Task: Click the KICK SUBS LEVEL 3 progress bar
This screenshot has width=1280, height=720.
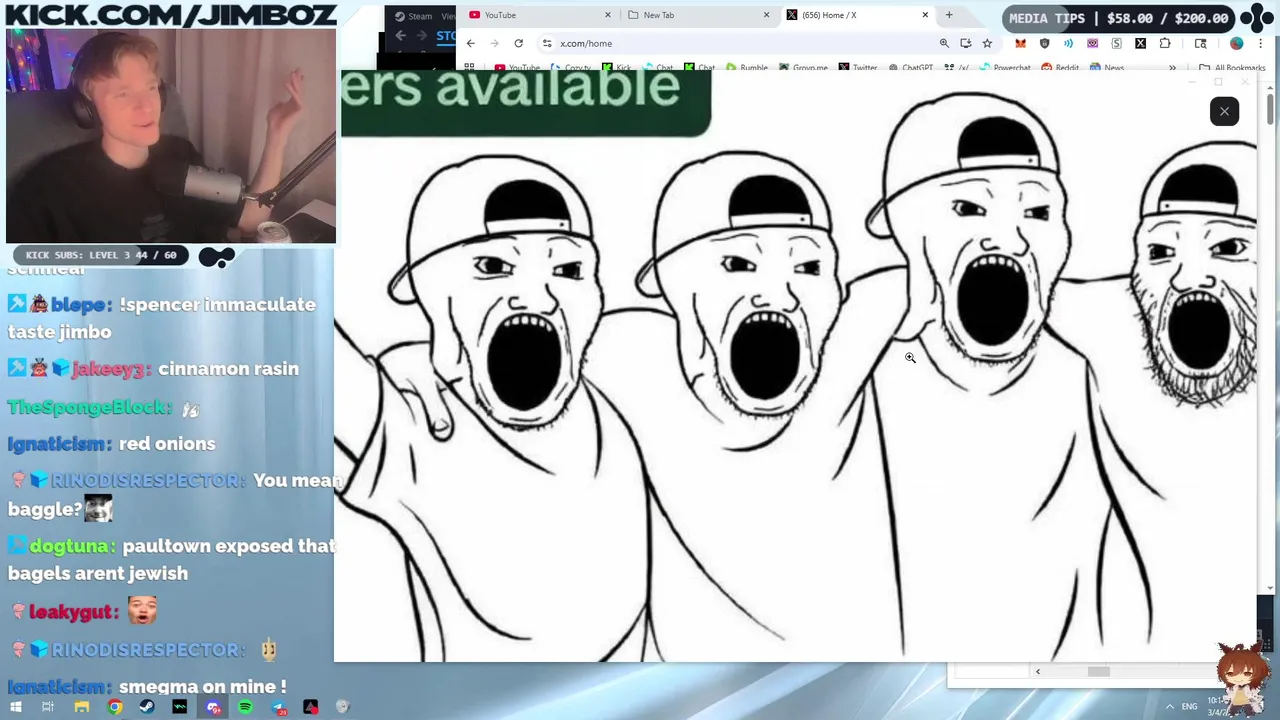Action: 100,255
